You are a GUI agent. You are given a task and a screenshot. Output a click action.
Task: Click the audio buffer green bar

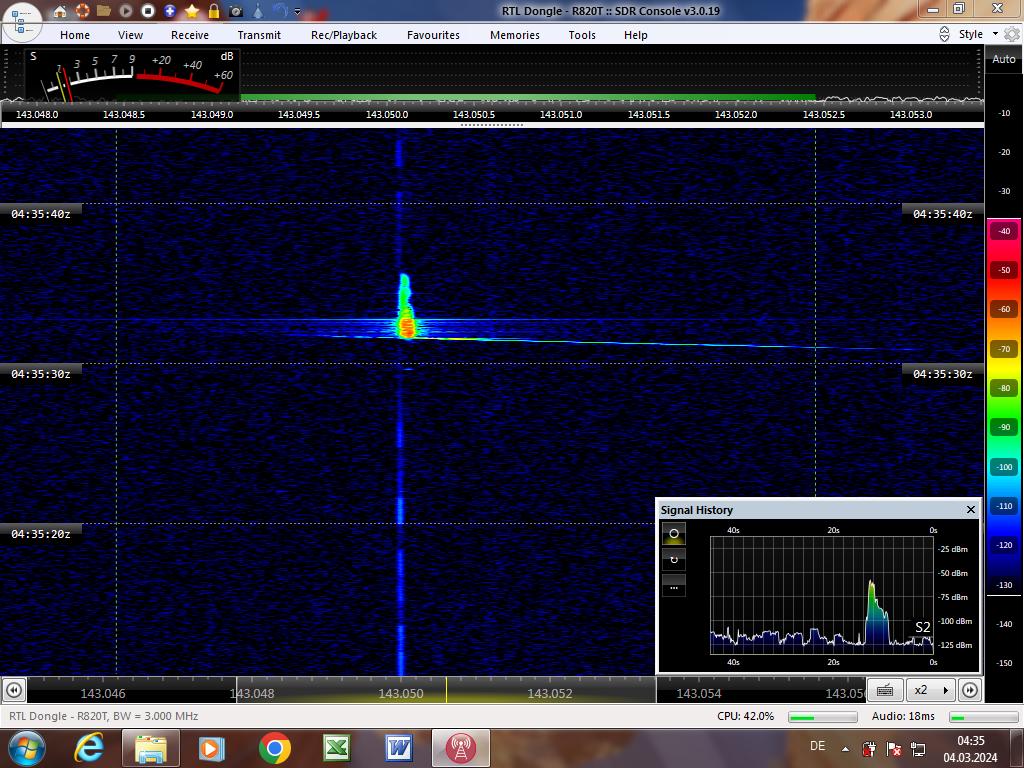(982, 716)
